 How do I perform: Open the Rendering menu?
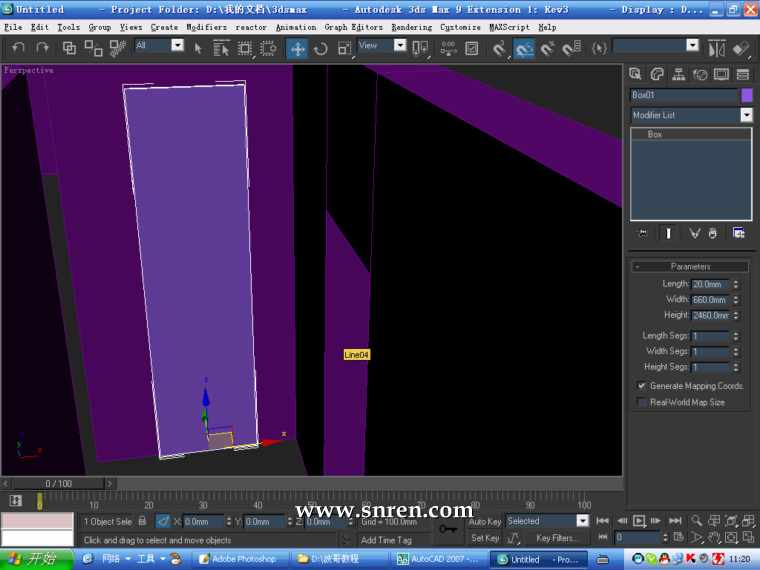pyautogui.click(x=411, y=27)
